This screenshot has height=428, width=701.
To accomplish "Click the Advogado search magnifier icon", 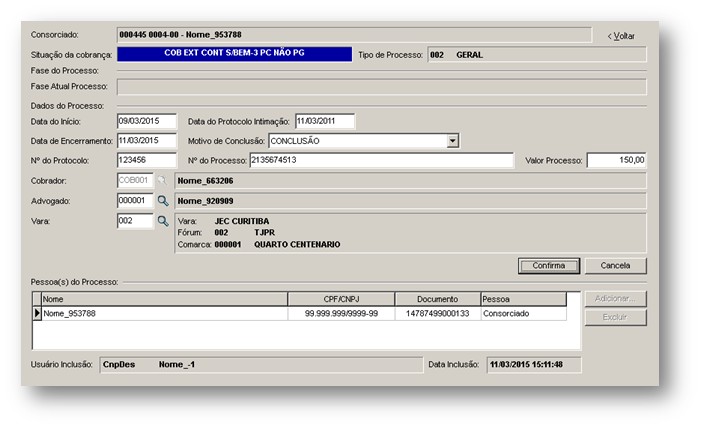I will [163, 201].
